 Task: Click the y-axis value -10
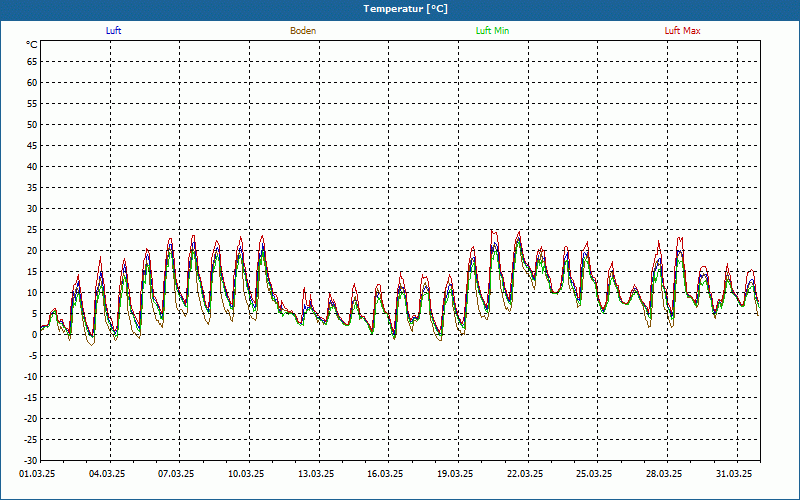click(x=31, y=377)
